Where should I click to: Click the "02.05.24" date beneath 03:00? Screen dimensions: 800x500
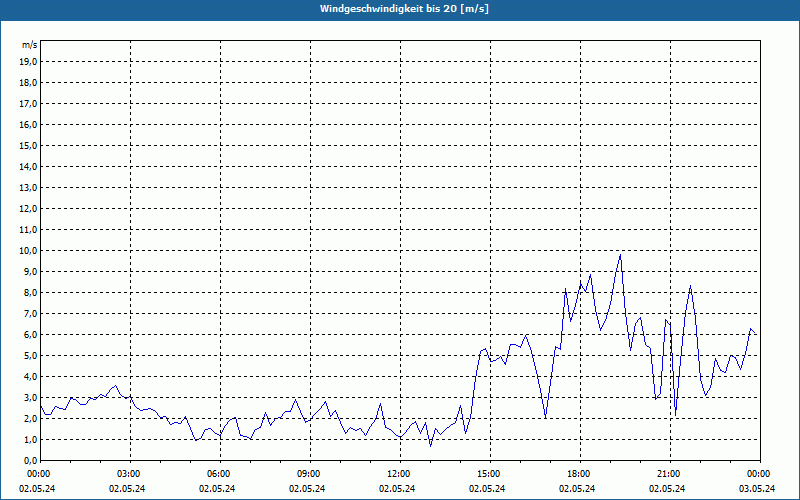tap(127, 488)
